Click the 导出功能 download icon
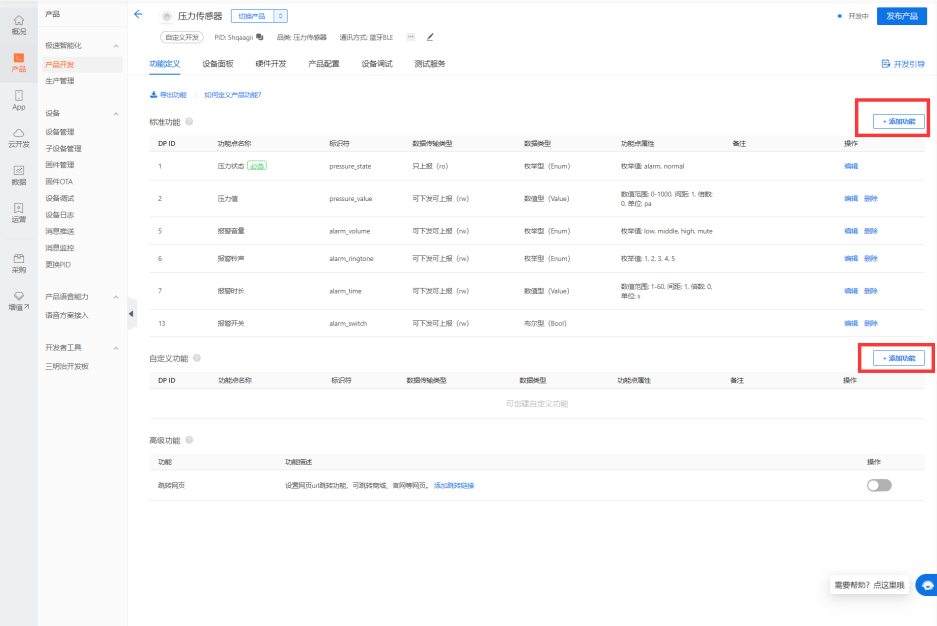937x626 pixels. click(154, 94)
